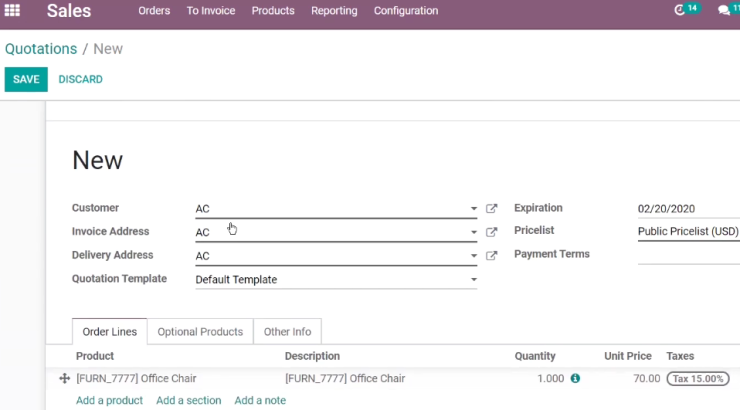Open the Configuration menu
The image size is (740, 410).
(x=406, y=10)
